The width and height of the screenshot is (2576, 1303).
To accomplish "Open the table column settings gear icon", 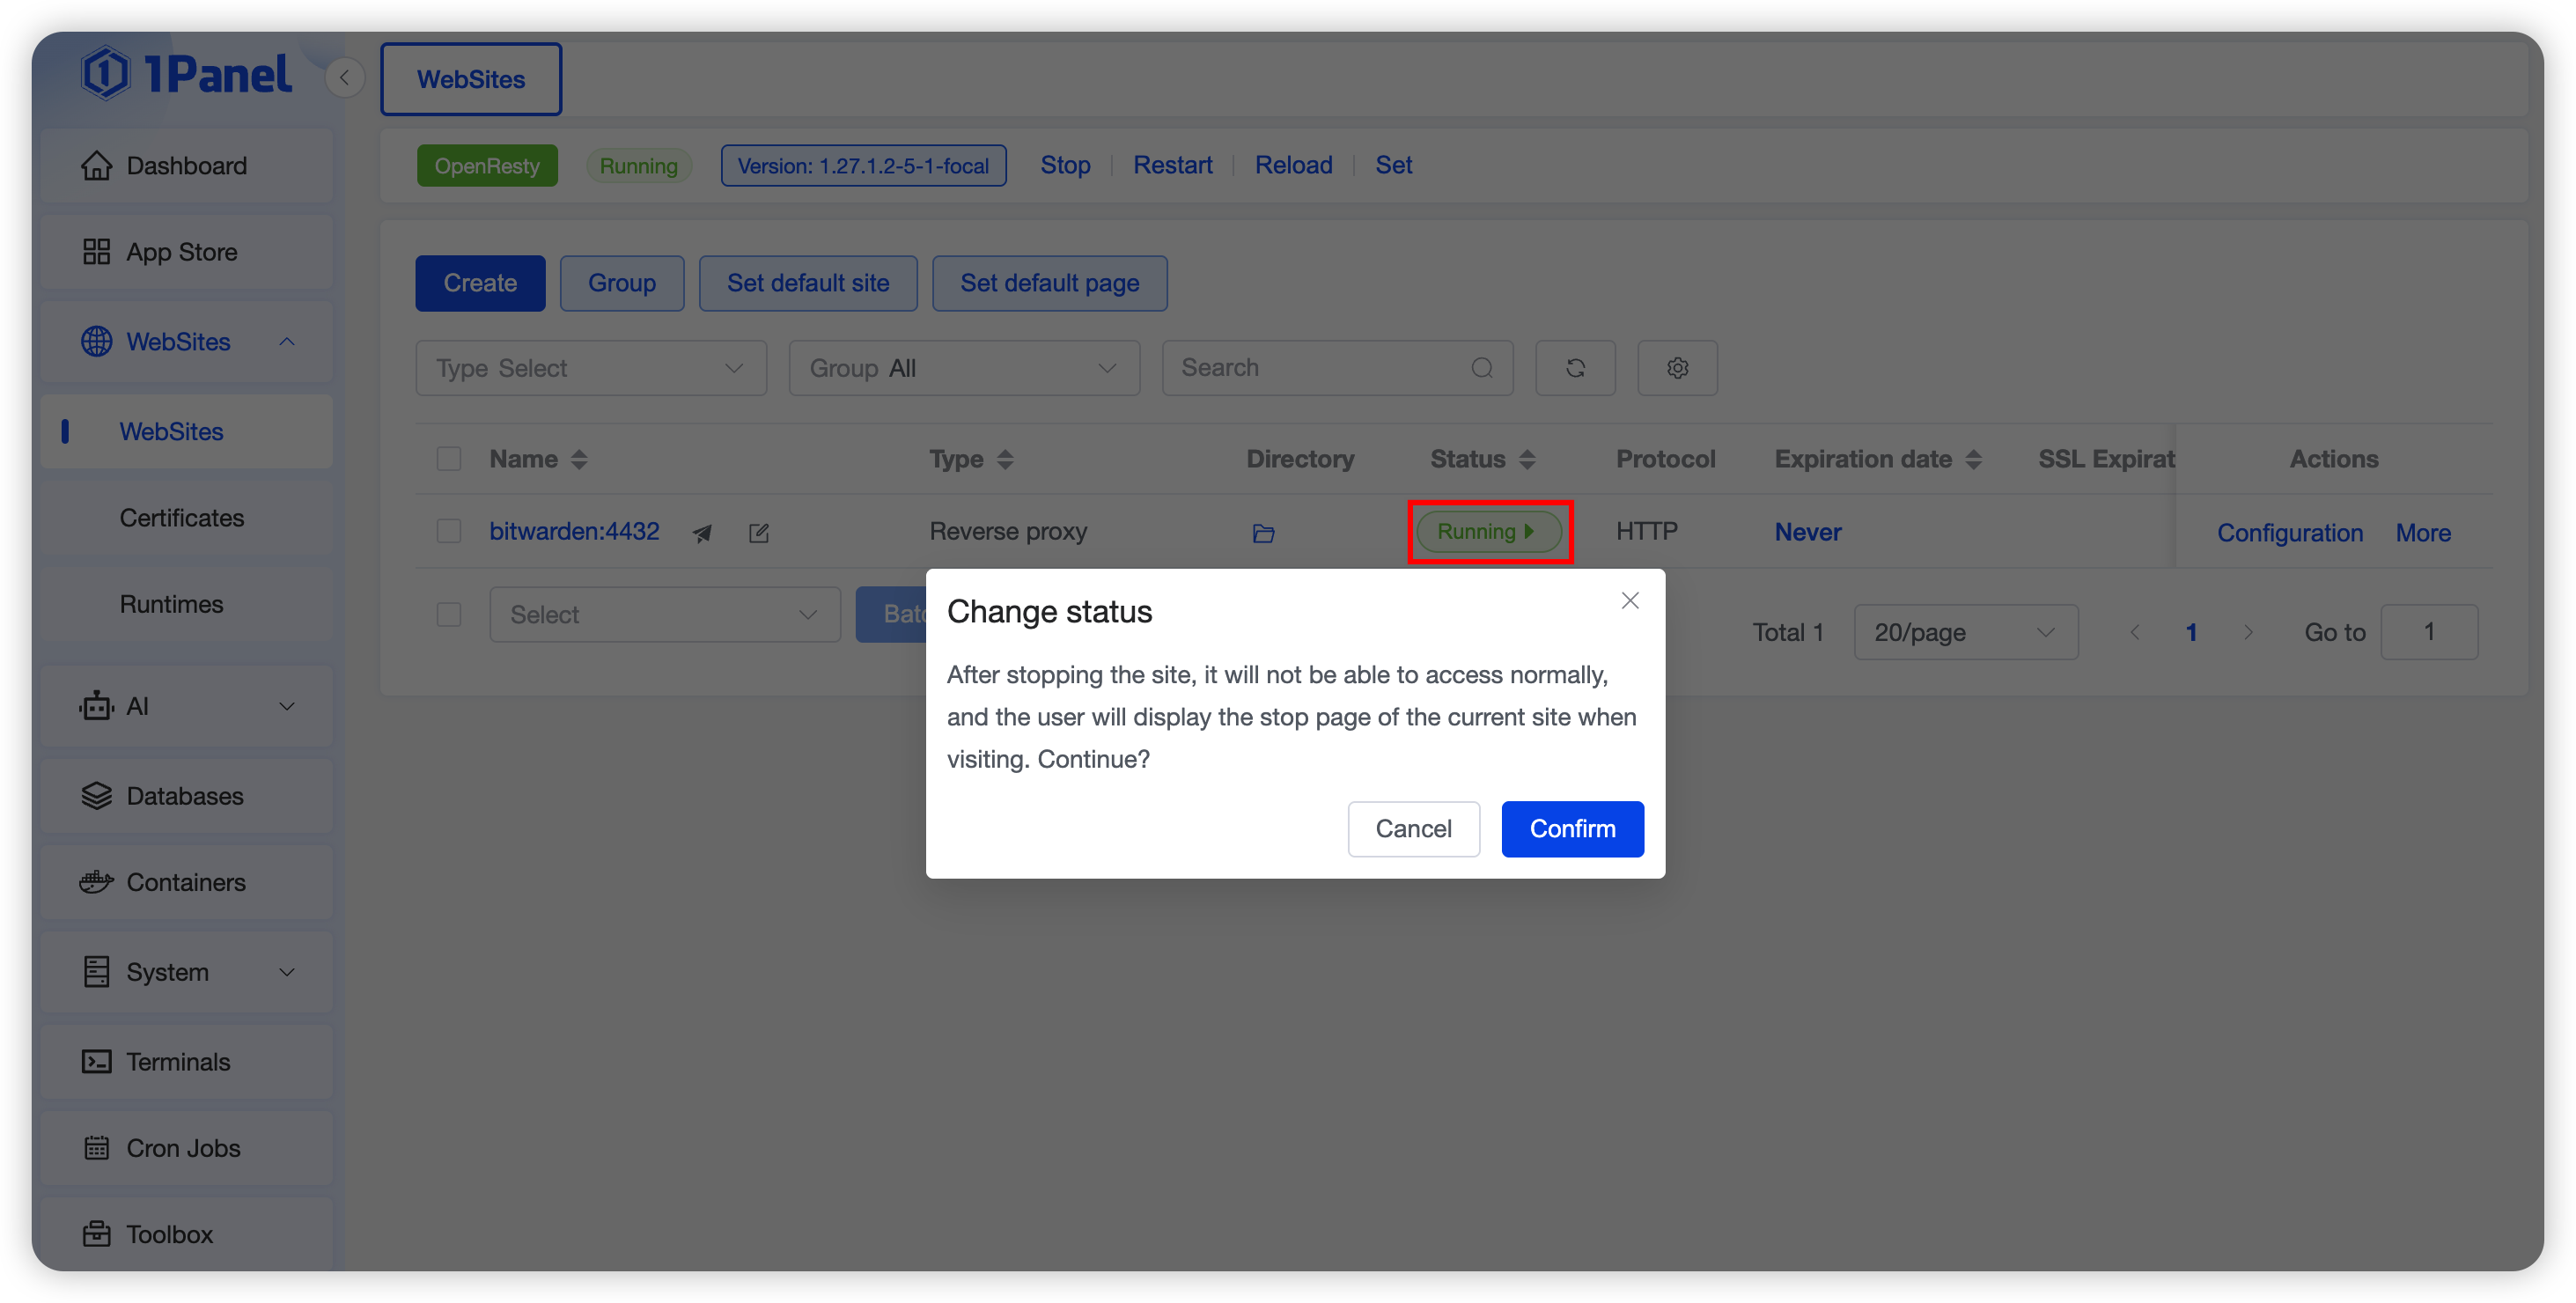I will point(1677,368).
